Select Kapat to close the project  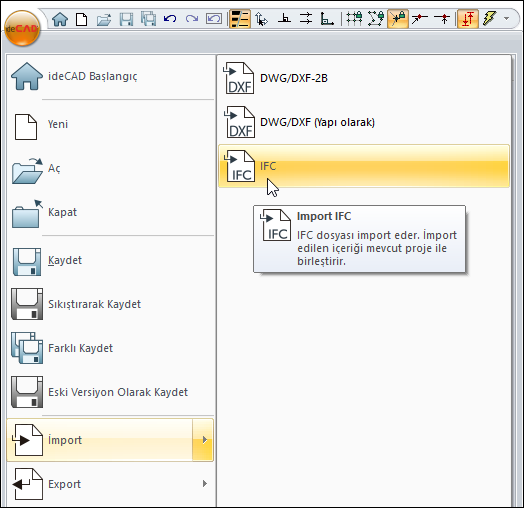pos(110,213)
